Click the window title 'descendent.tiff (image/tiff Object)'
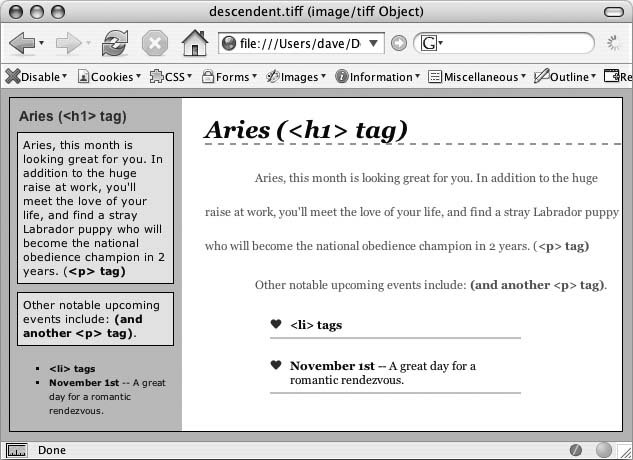Screen dimensions: 633x460 [x=316, y=11]
